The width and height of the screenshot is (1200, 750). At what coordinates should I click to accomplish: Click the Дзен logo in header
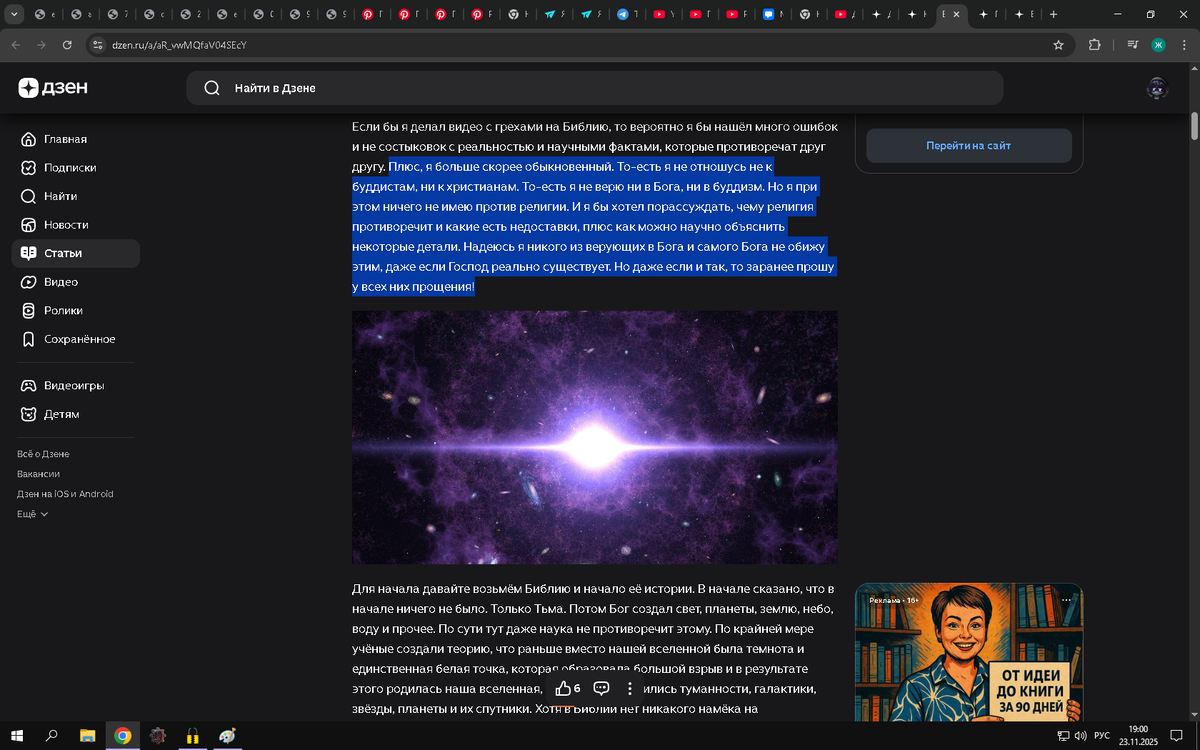[x=53, y=88]
